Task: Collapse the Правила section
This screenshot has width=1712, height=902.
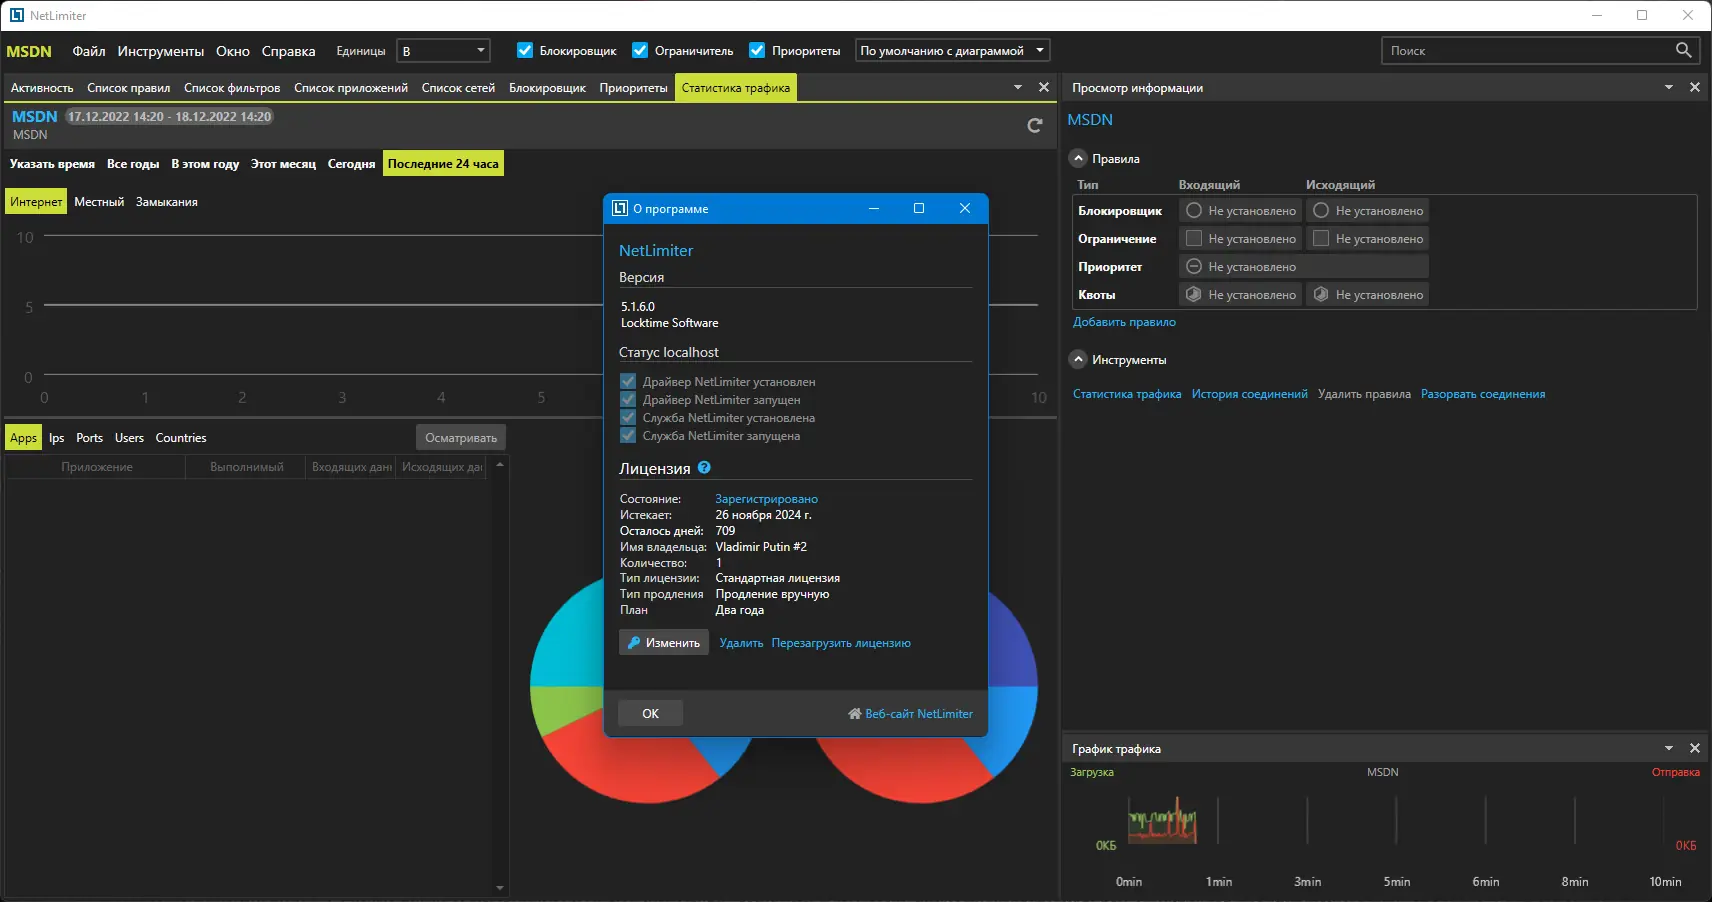Action: coord(1078,158)
